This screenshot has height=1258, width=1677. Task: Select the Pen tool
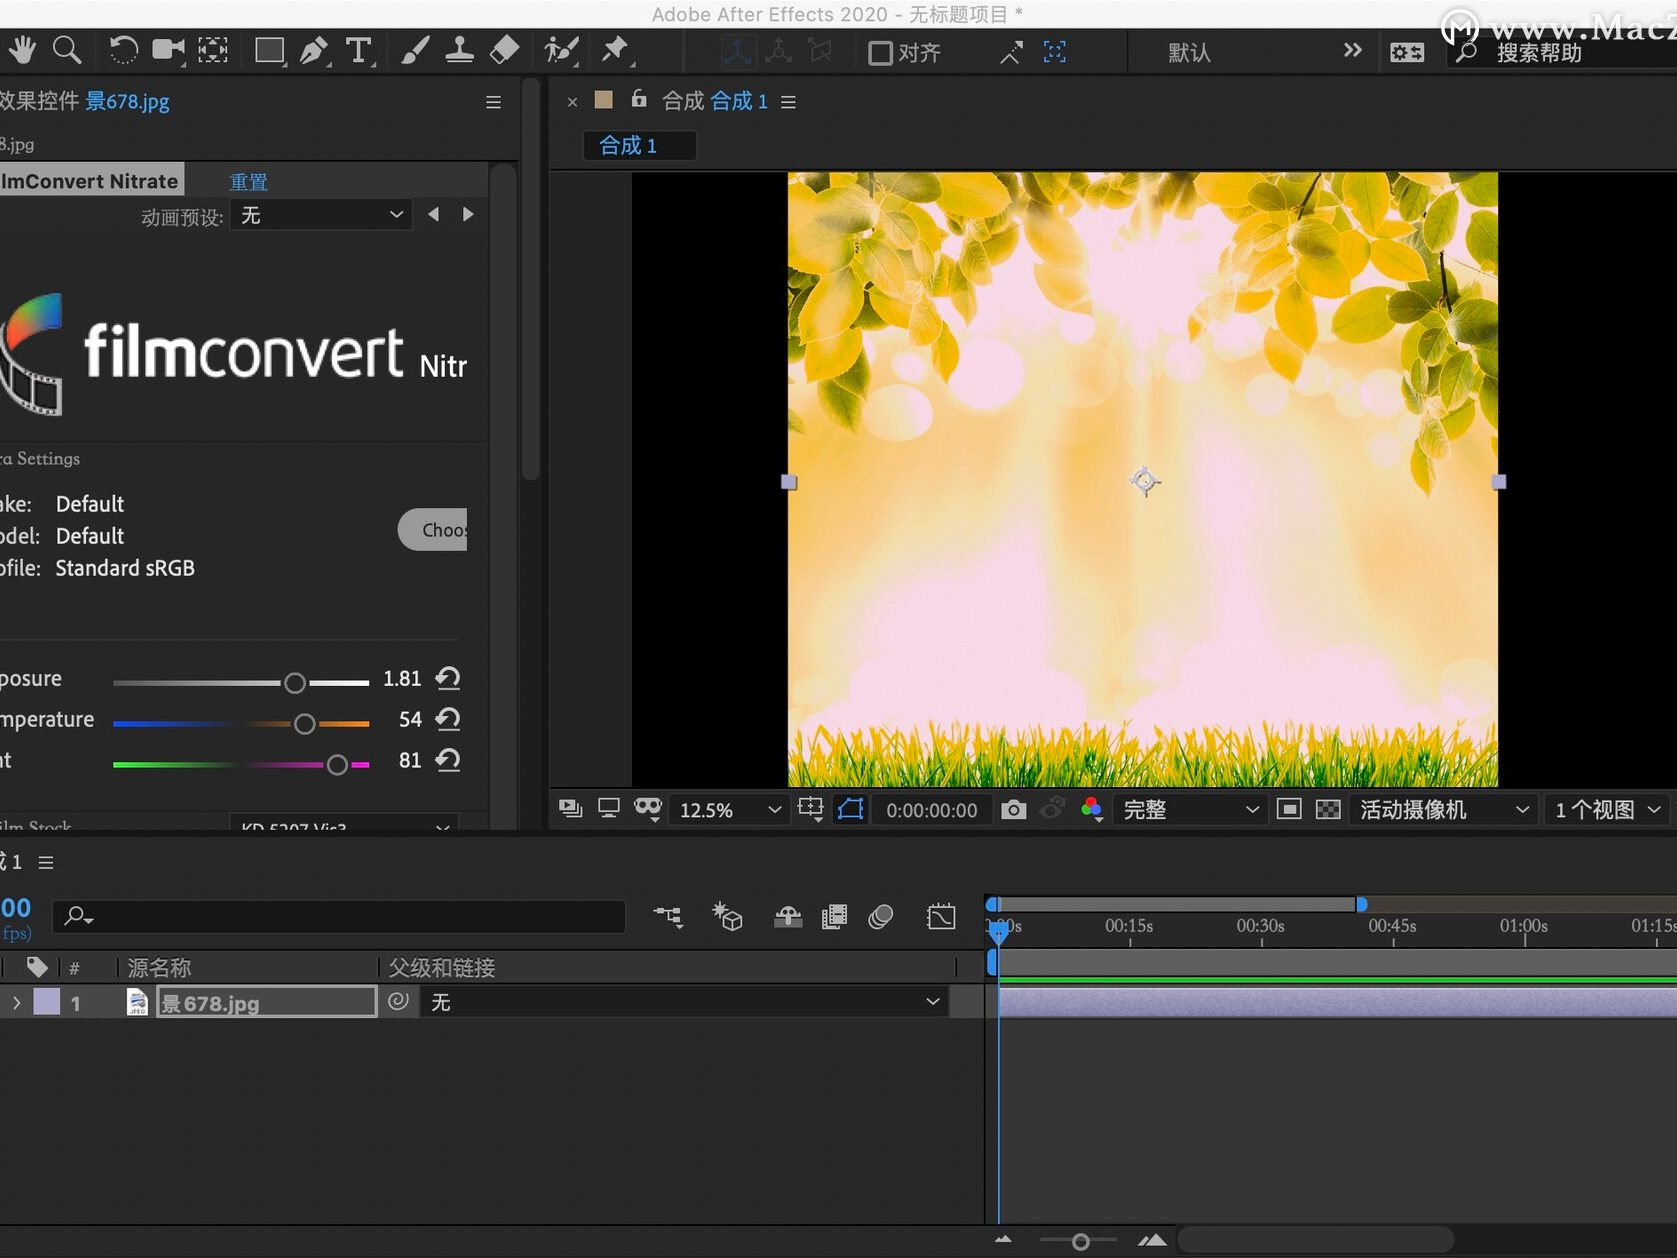[314, 51]
